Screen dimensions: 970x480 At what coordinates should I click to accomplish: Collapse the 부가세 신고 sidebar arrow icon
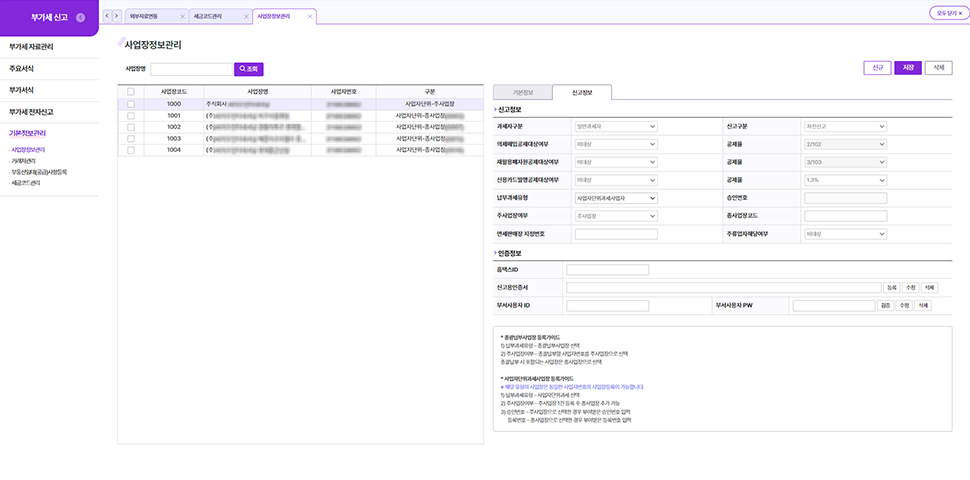80,18
